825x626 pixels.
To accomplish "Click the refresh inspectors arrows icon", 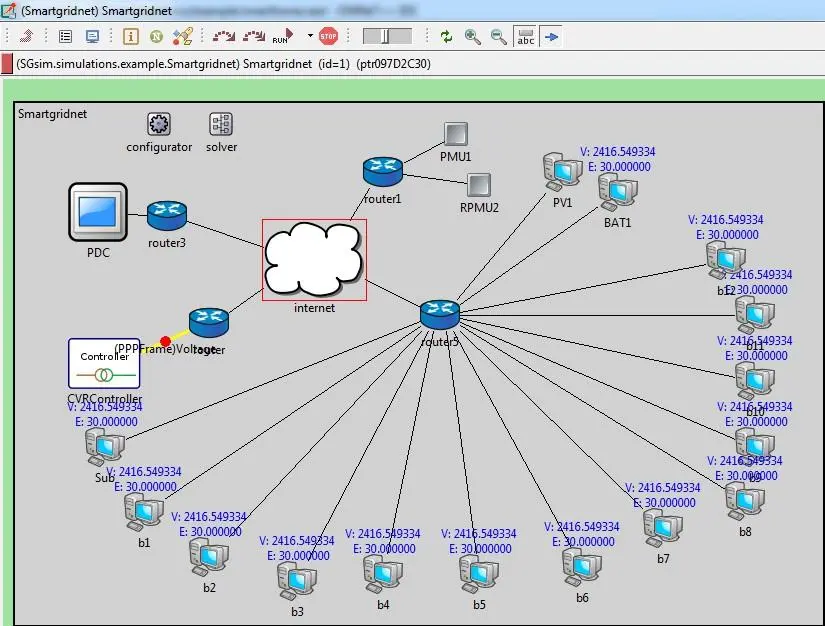I will pos(444,36).
